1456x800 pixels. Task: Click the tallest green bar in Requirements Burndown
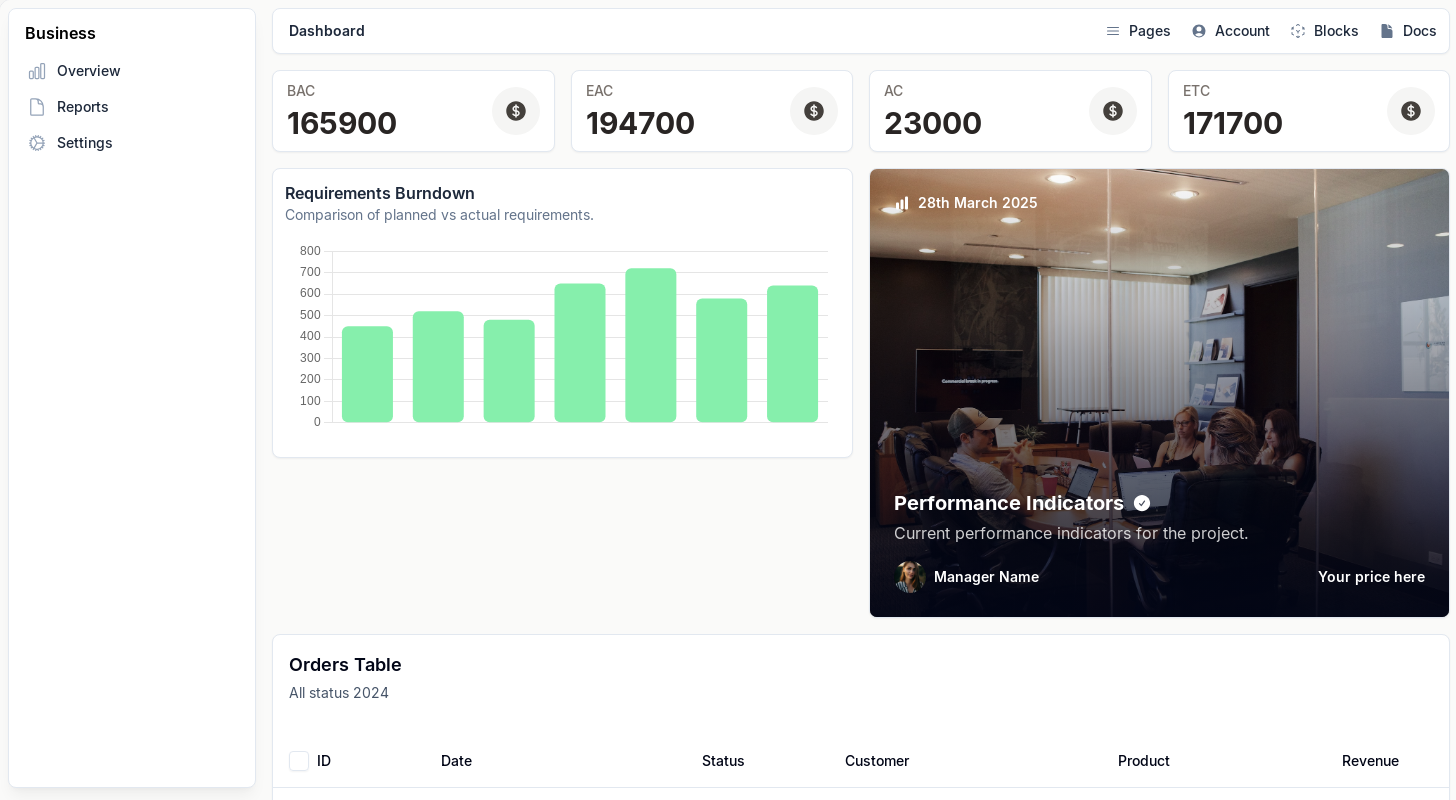(x=651, y=345)
